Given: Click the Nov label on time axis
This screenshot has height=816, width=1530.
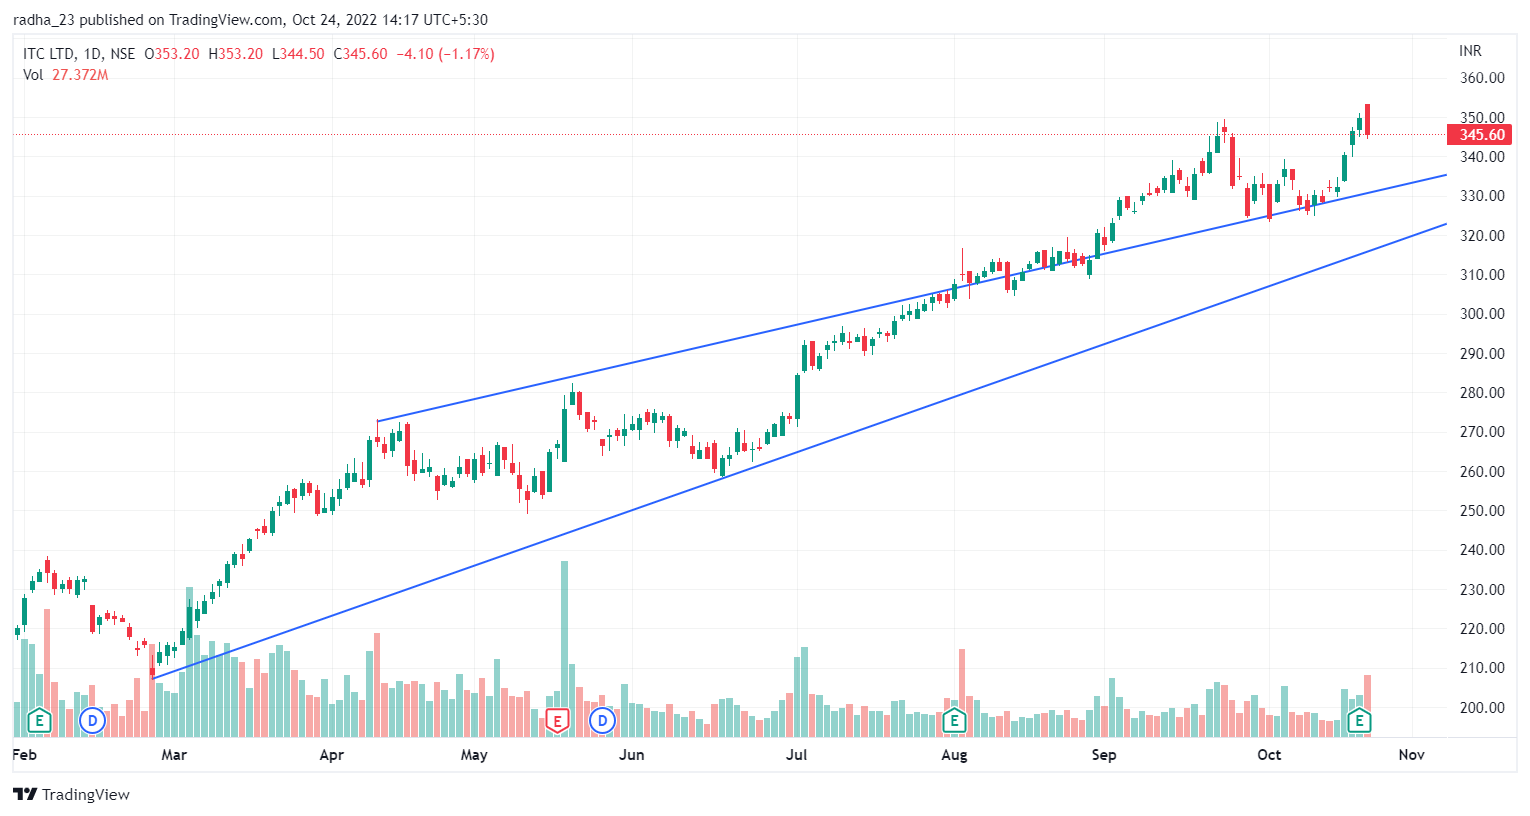Looking at the screenshot, I should point(1411,755).
